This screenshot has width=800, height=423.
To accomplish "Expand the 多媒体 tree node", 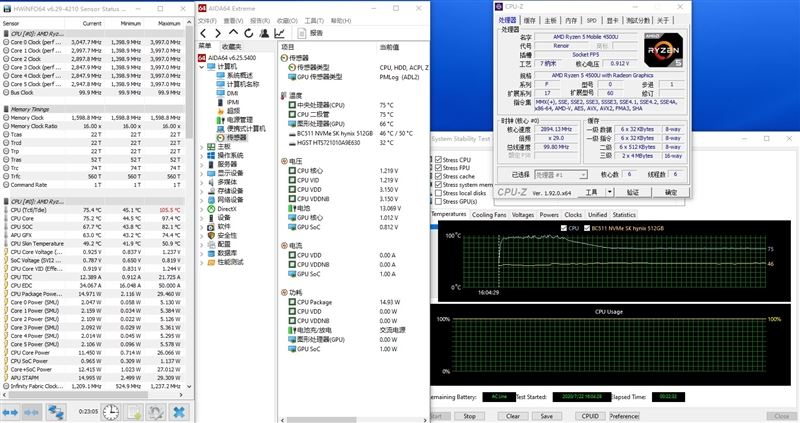I will tap(202, 182).
